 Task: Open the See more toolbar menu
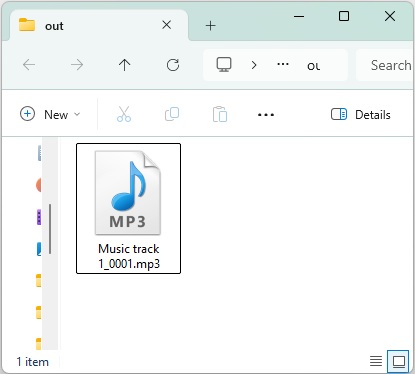click(x=266, y=115)
